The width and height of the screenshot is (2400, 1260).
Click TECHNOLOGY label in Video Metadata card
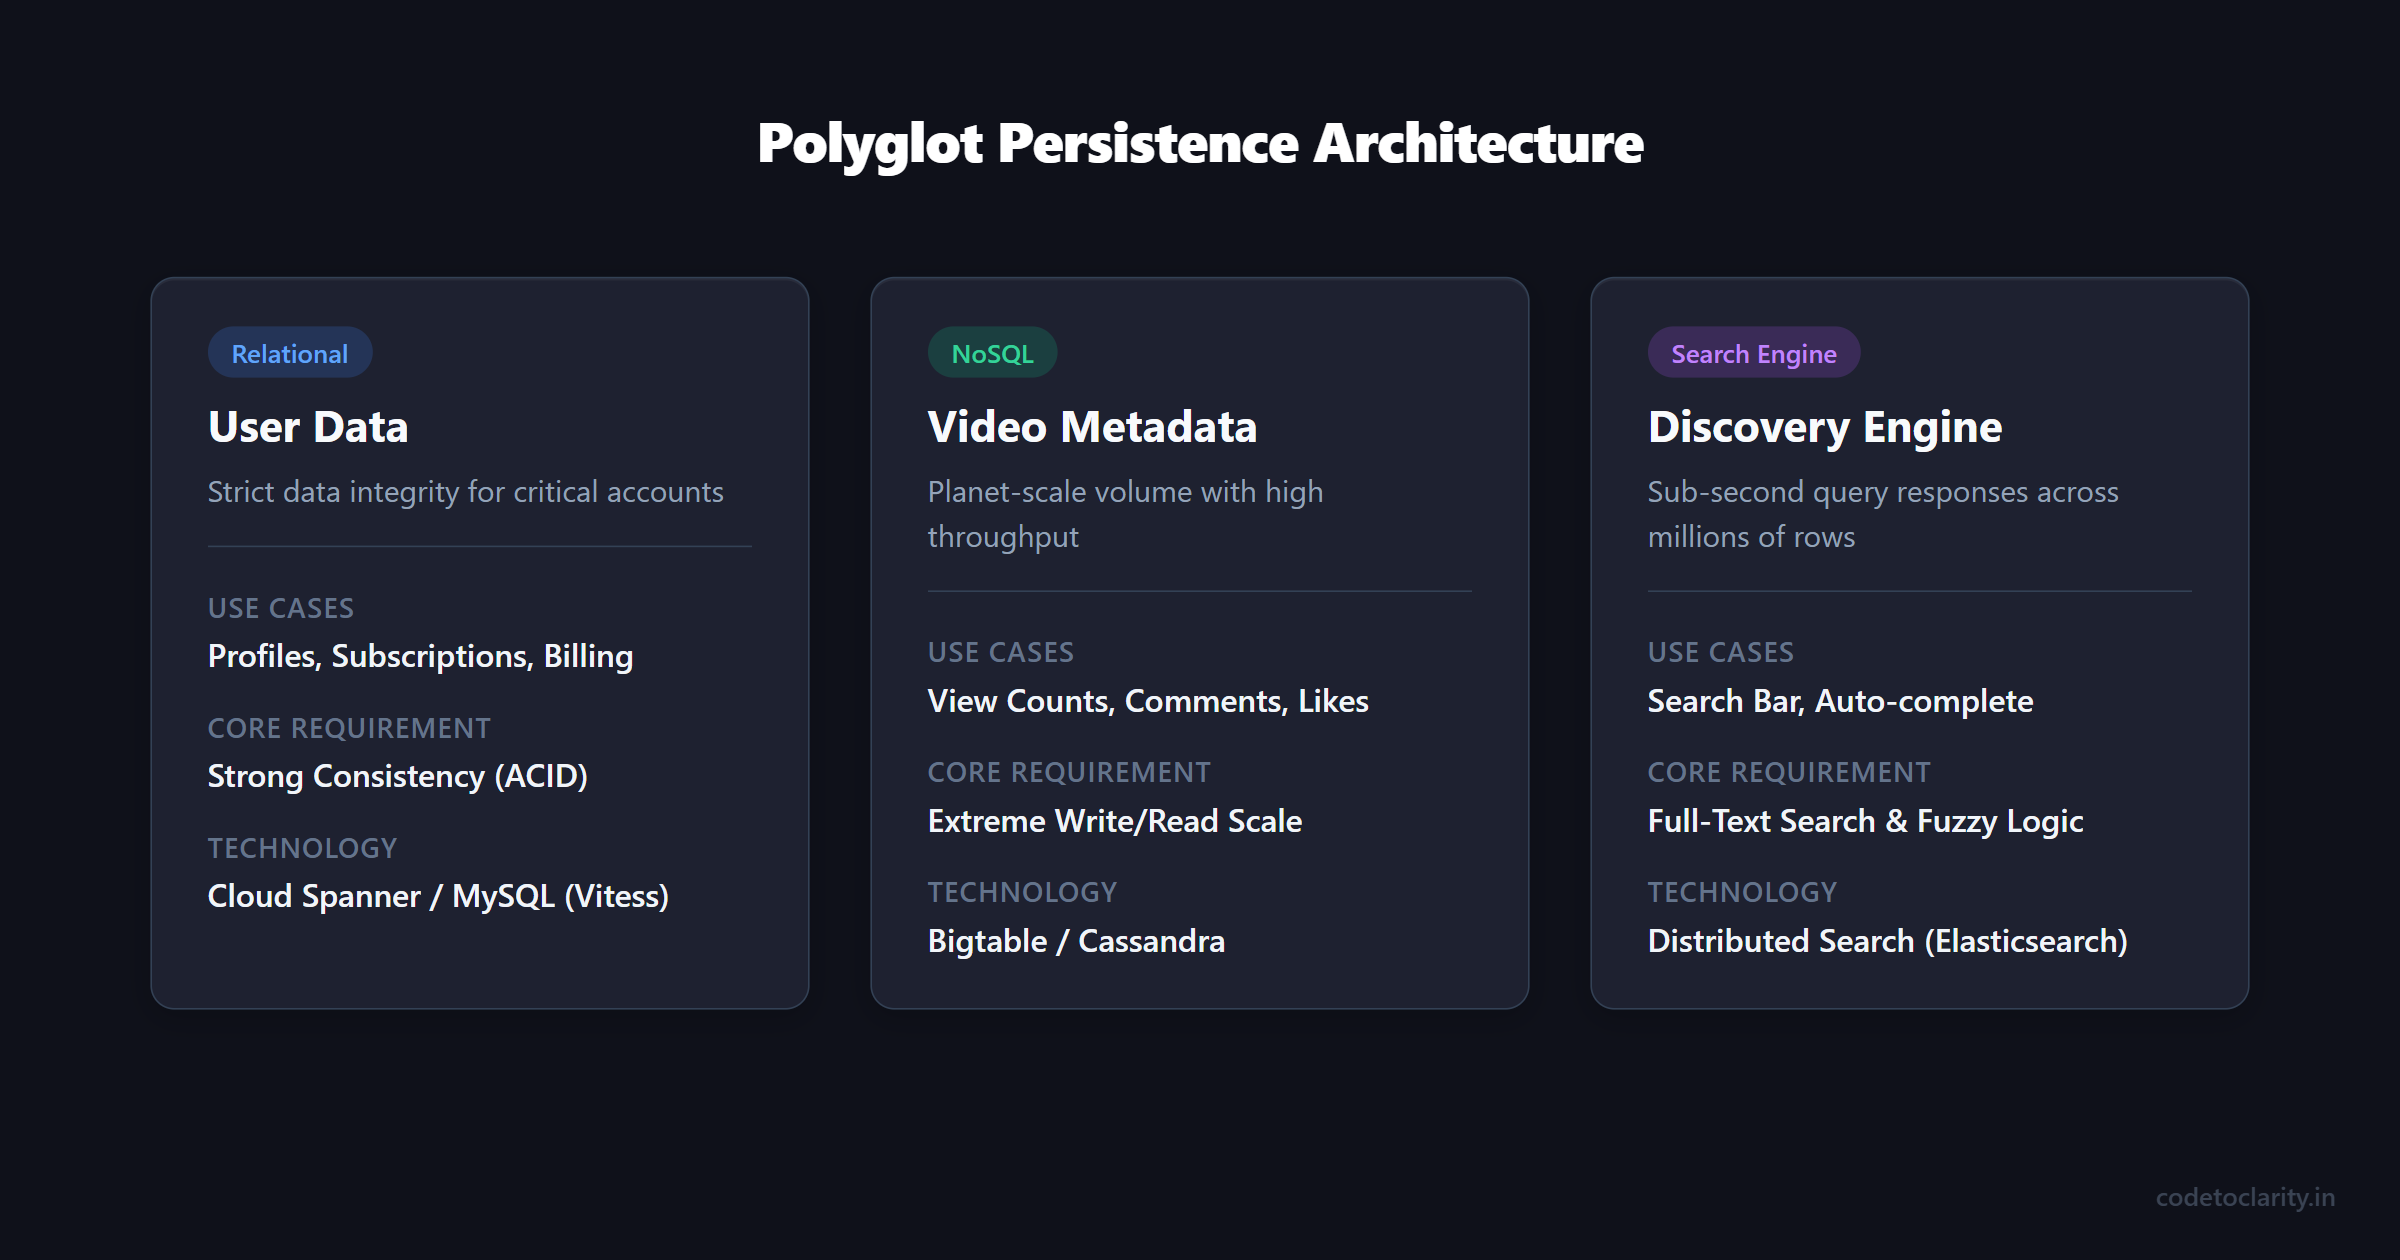tap(1022, 892)
